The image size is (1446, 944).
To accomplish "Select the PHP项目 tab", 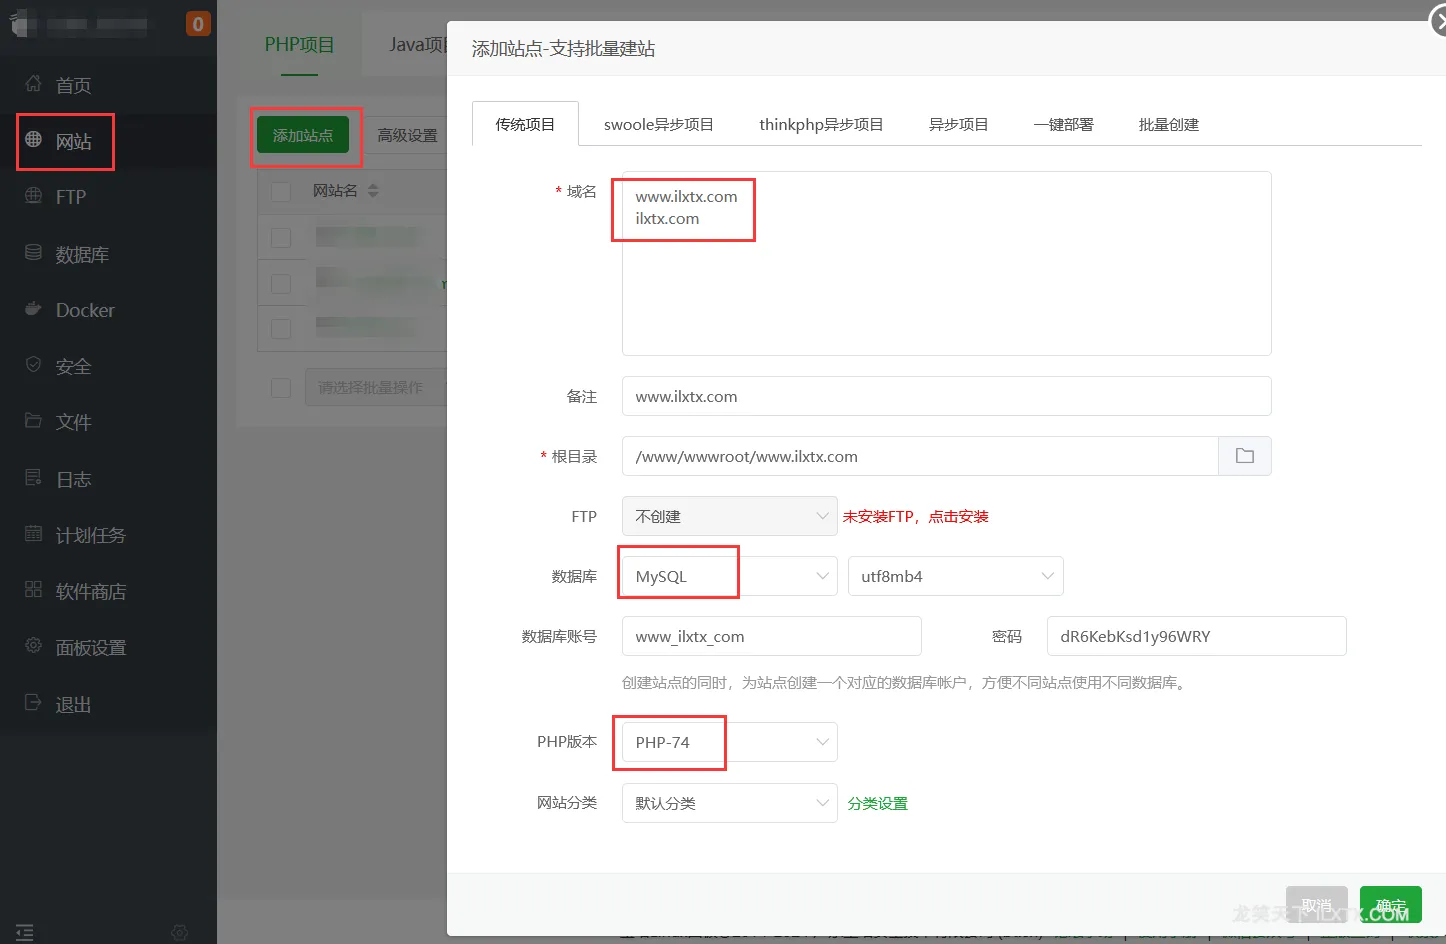I will tap(299, 45).
